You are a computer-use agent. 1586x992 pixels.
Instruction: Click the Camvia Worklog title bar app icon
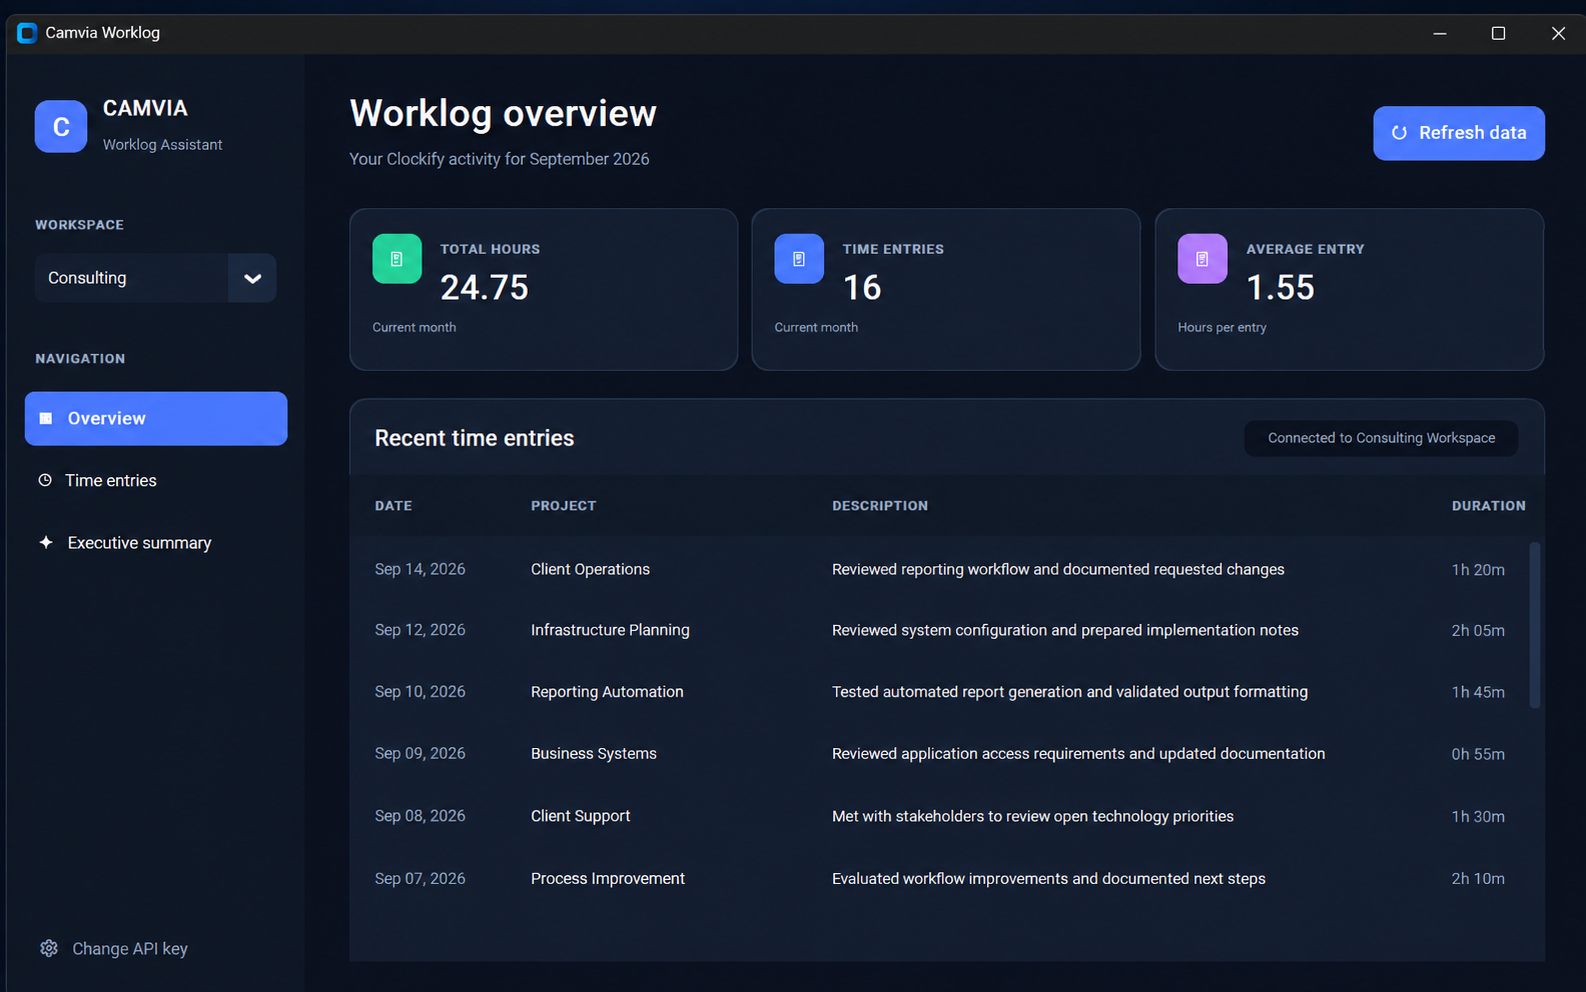point(27,33)
